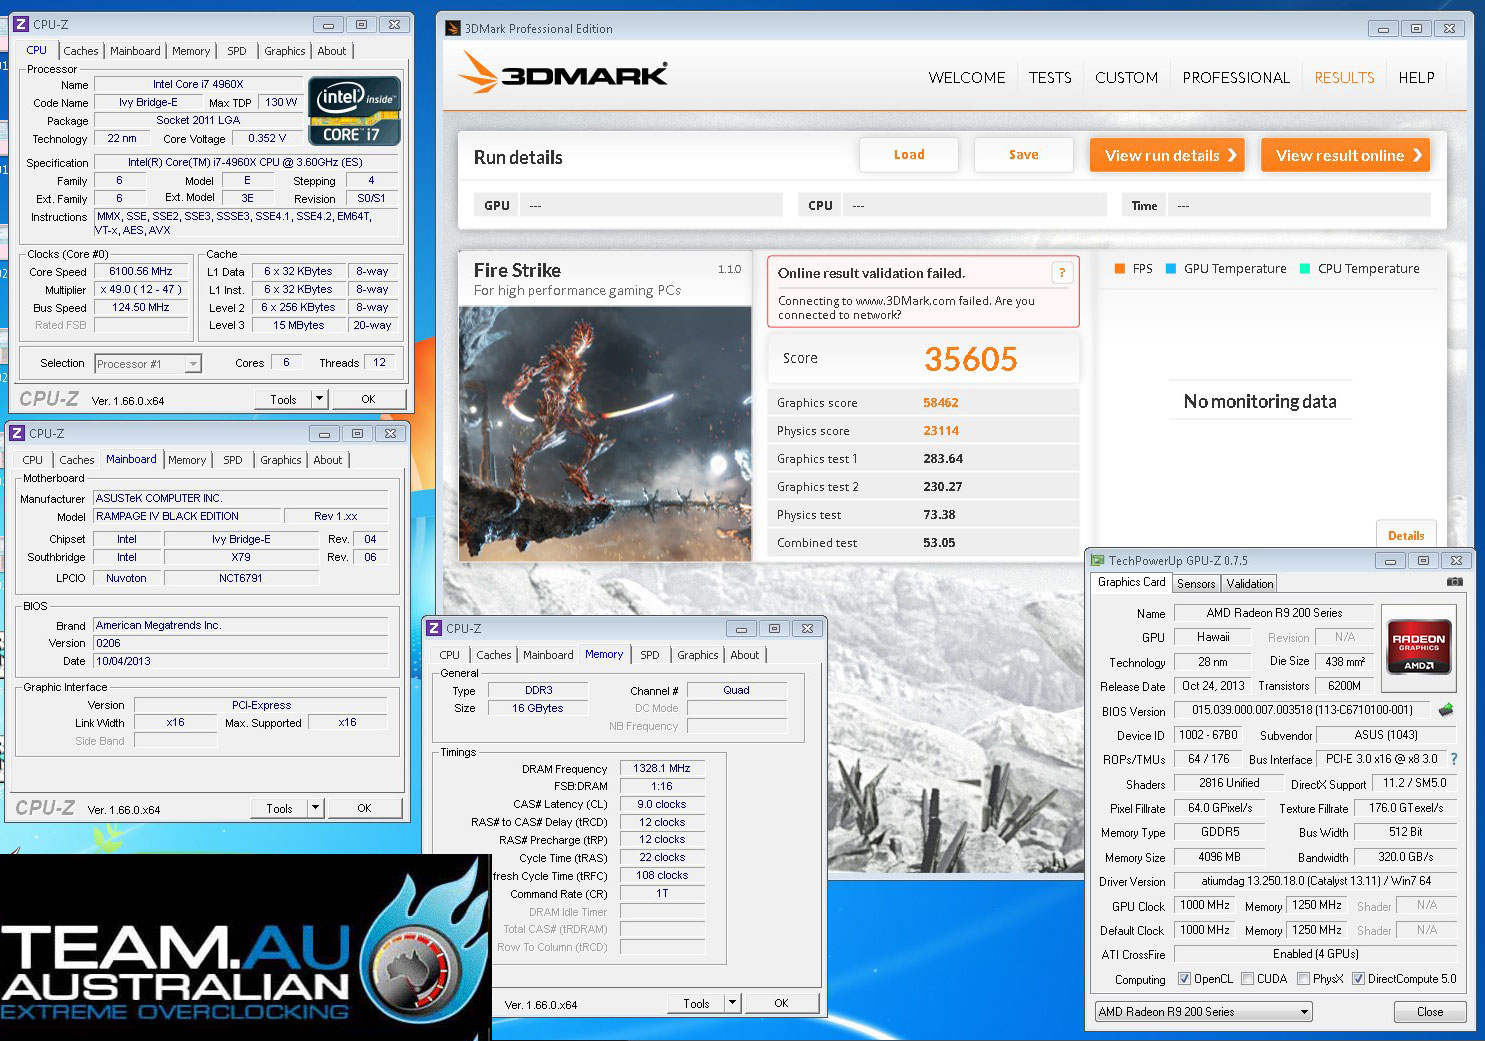Viewport: 1485px width, 1041px height.
Task: Click the bus interface question mark in GPU-Z
Action: click(x=1454, y=759)
